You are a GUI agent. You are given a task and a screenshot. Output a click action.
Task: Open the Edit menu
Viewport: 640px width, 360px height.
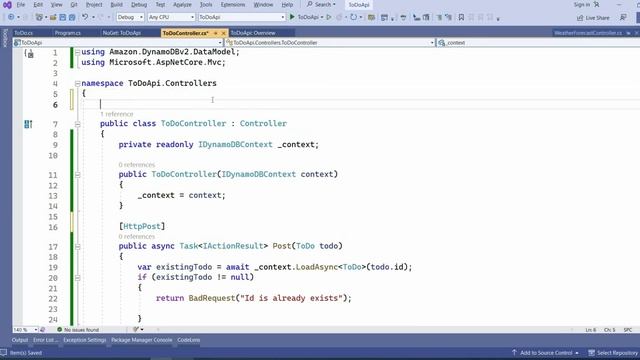coord(38,4)
